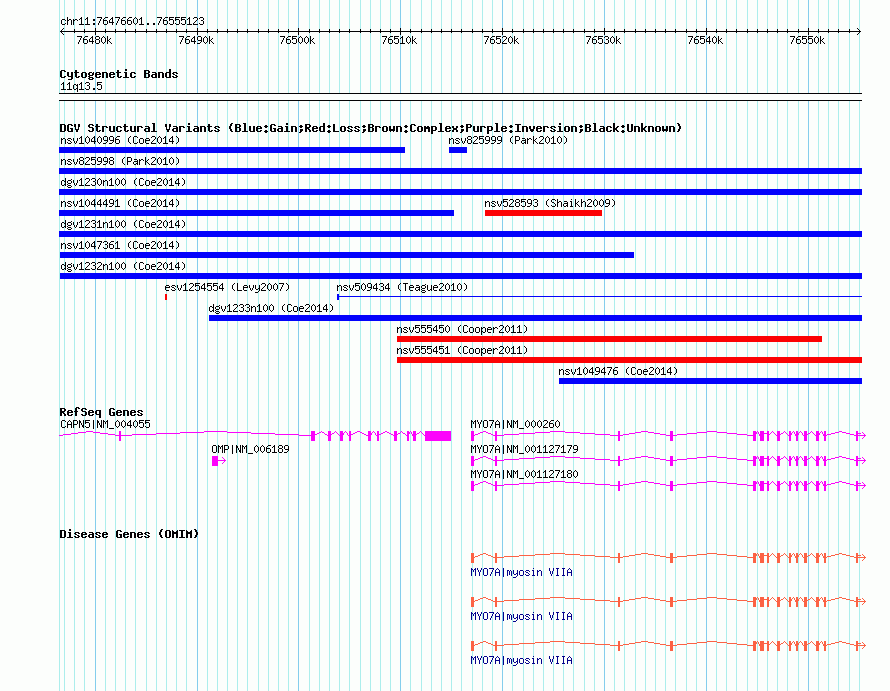
Task: Click the MYO7A NM_001127179 transcript track
Action: [x=668, y=460]
